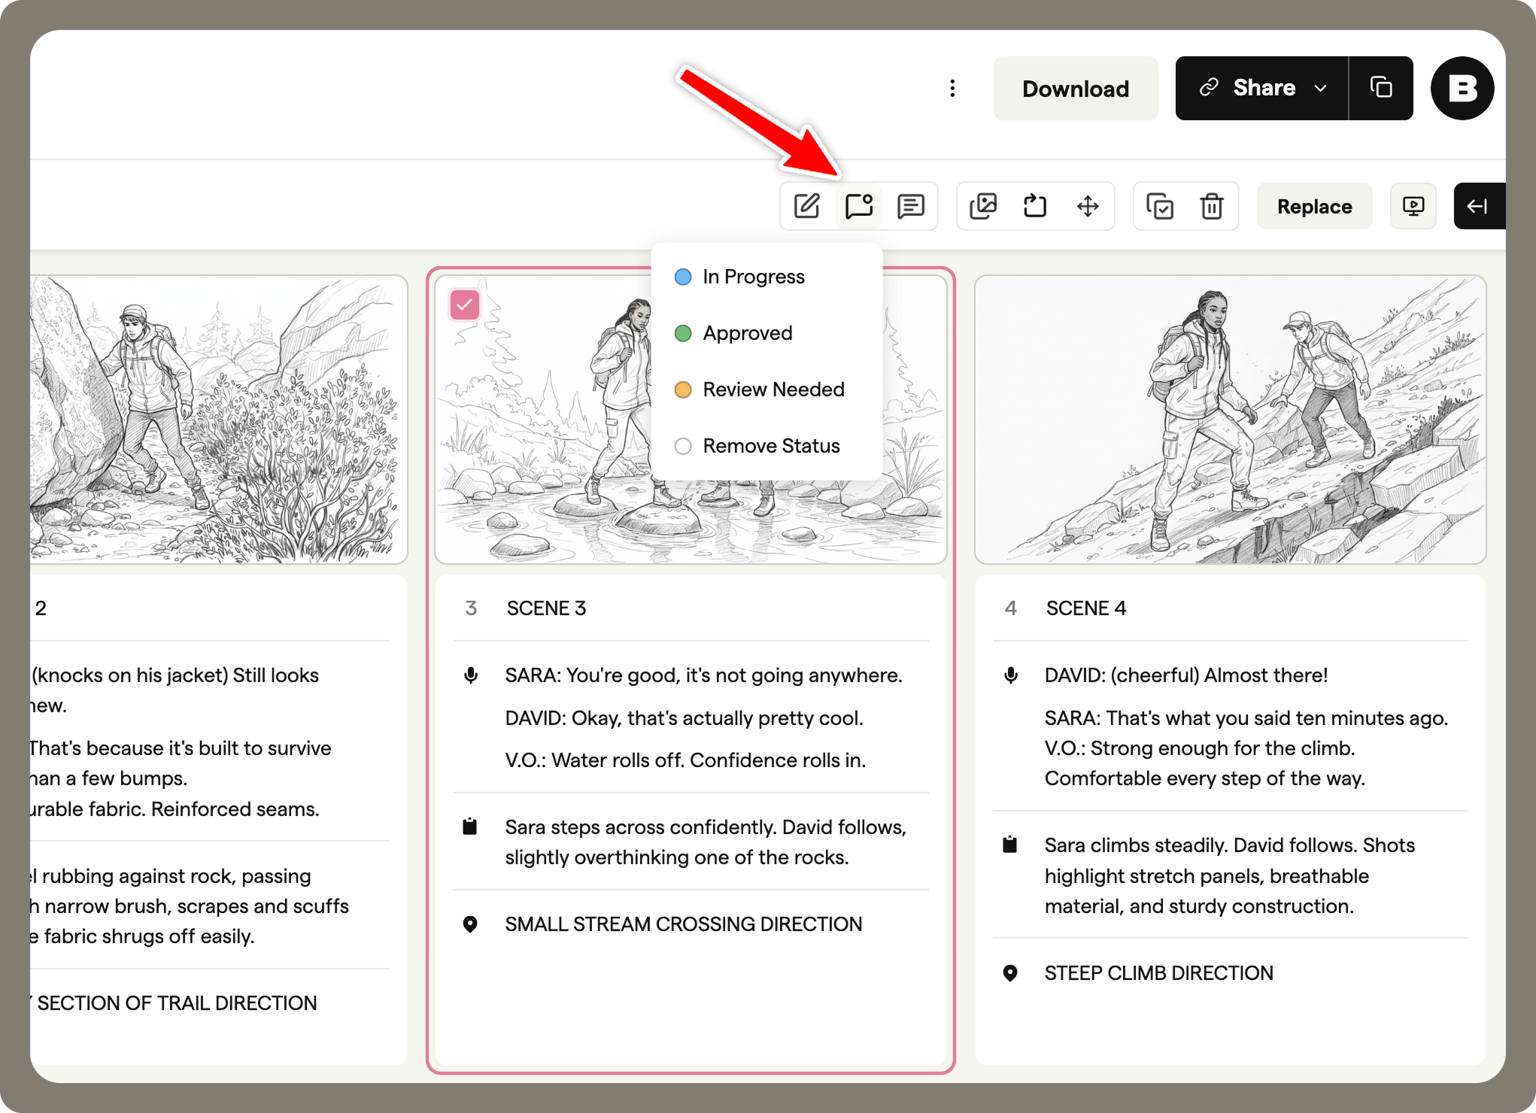Click the trash delete icon
Viewport: 1536px width, 1113px height.
pos(1212,206)
